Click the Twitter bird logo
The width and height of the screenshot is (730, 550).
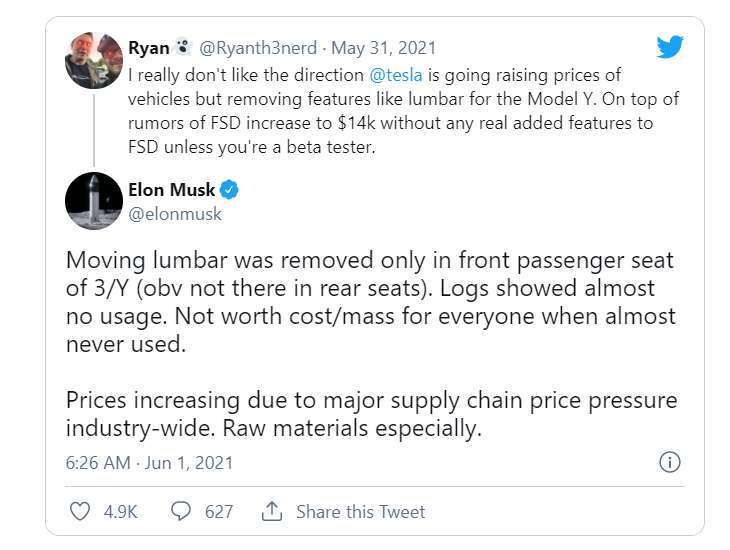point(669,47)
